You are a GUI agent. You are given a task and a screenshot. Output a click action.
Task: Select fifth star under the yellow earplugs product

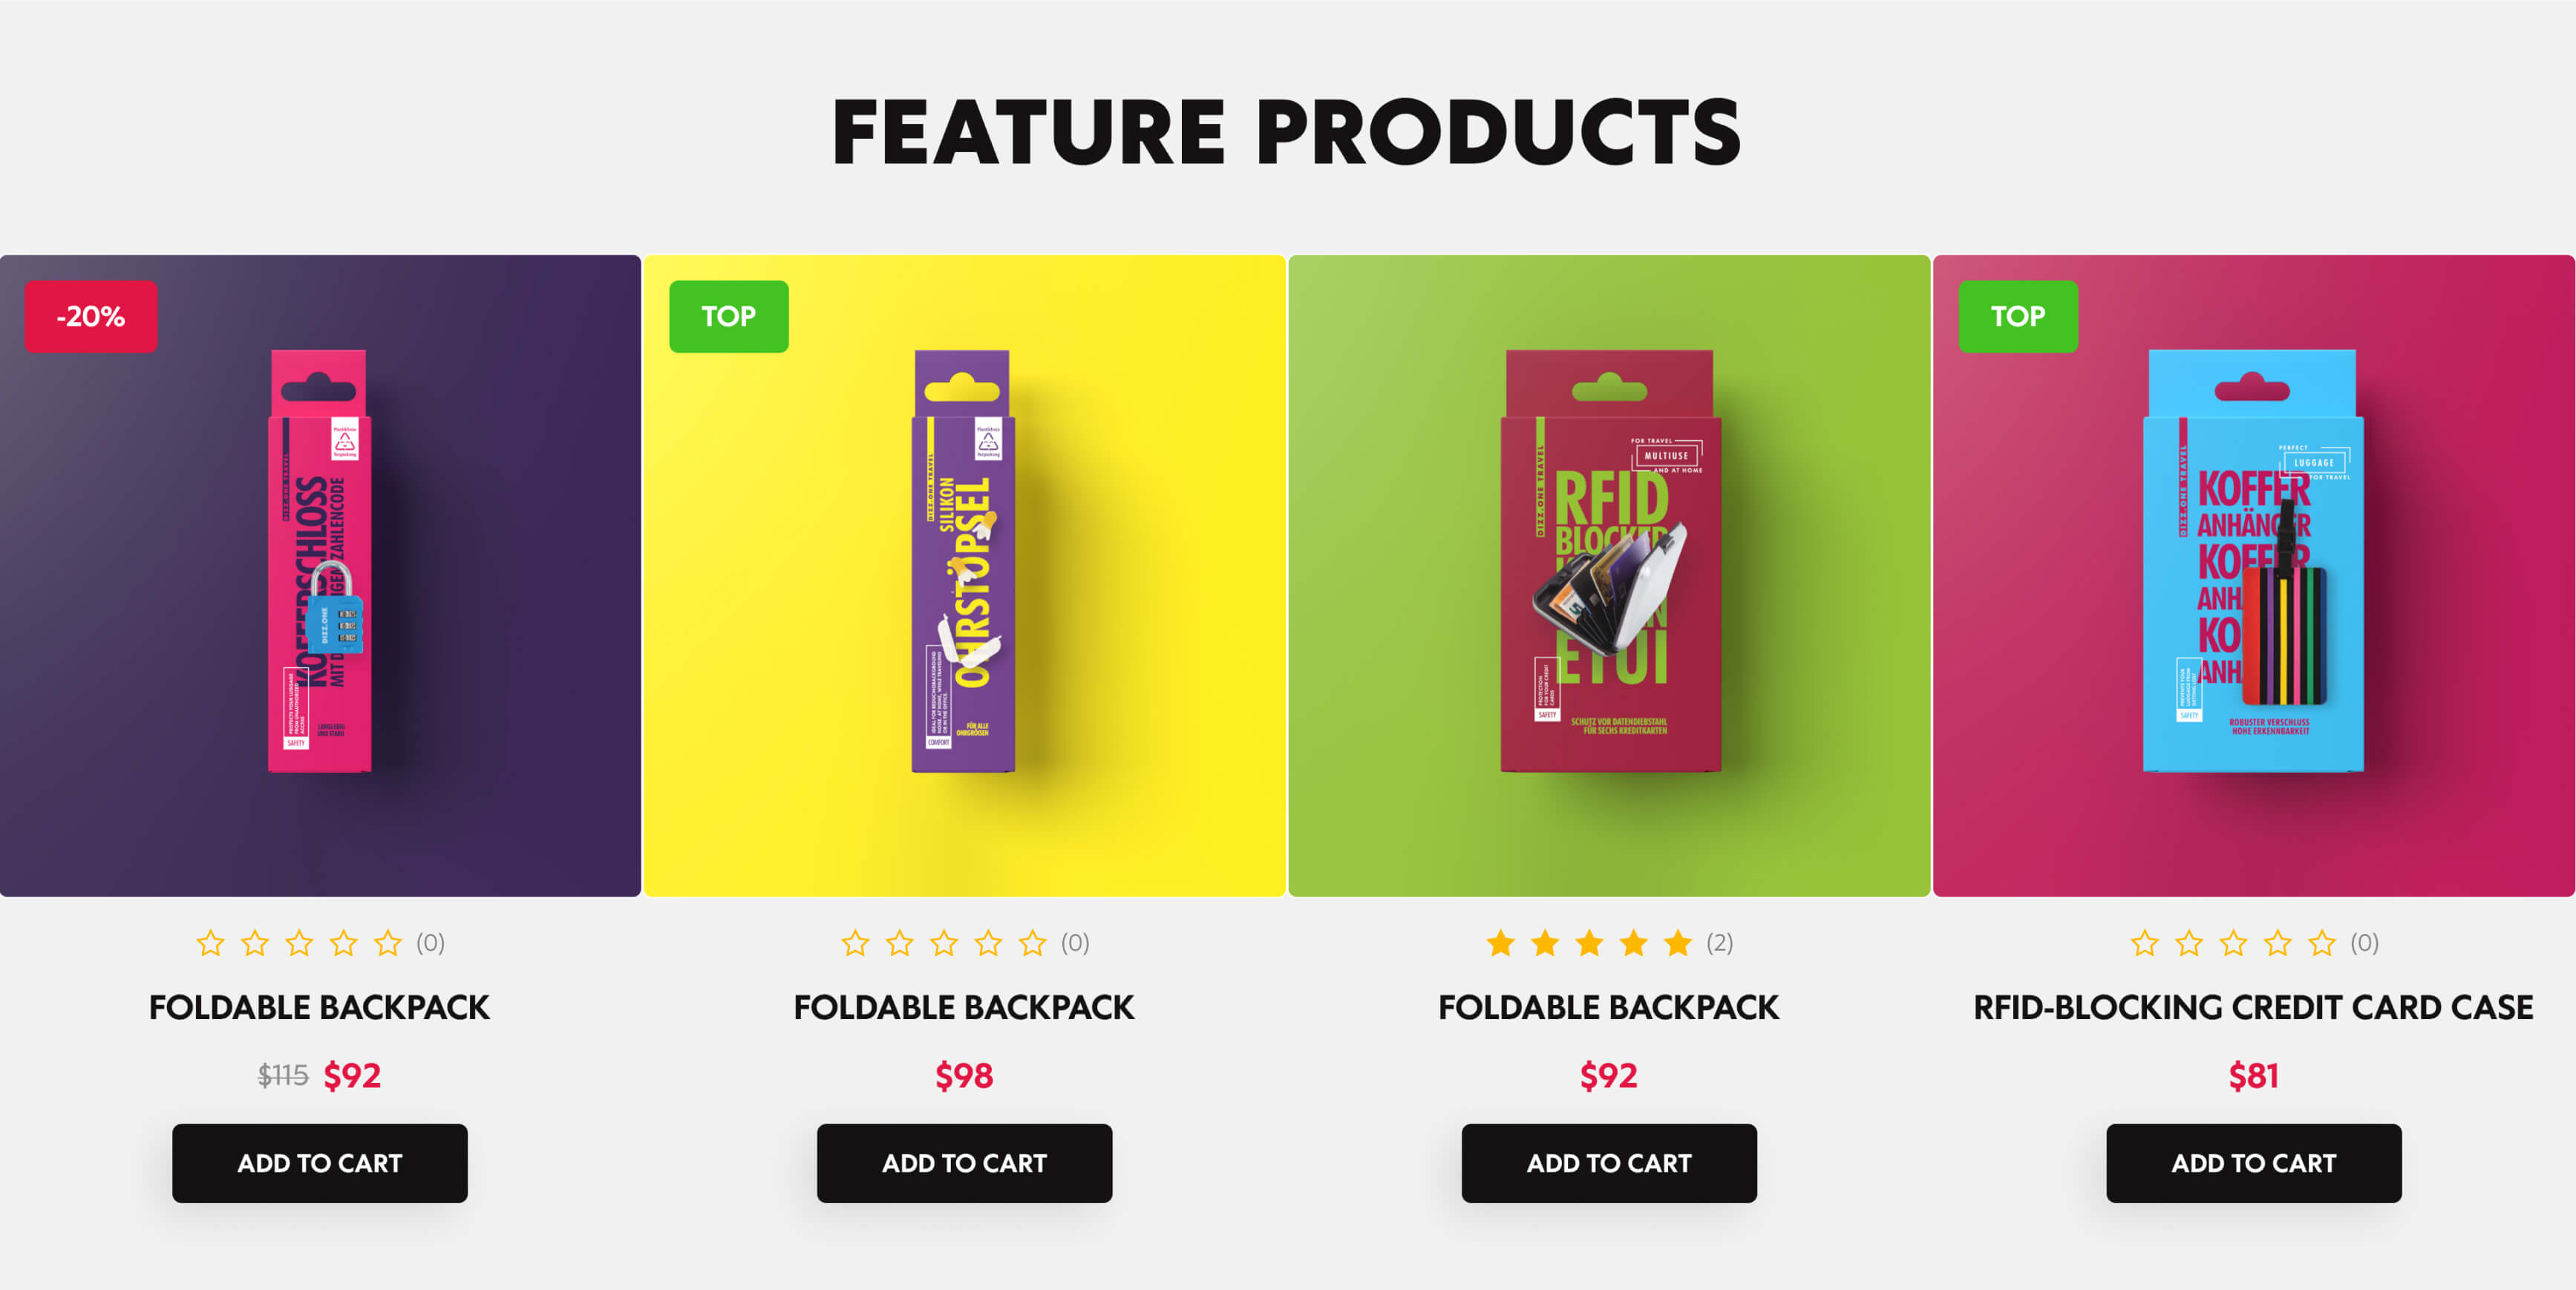click(1032, 943)
